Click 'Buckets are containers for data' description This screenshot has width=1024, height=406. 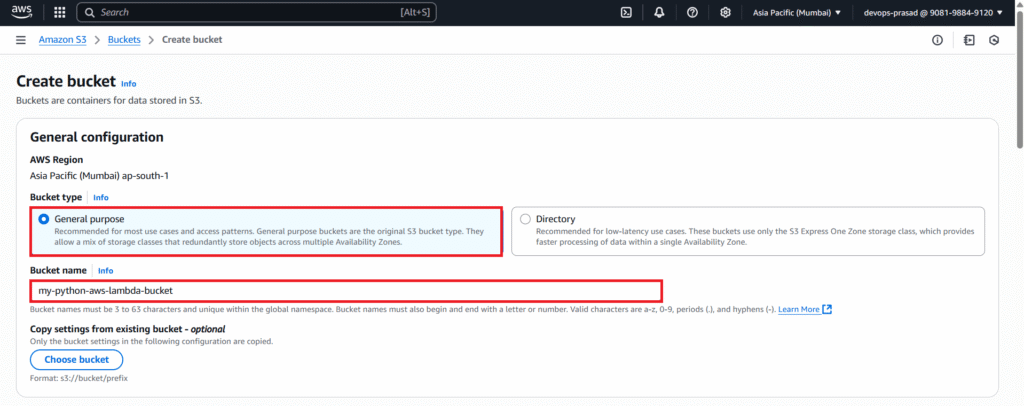tap(109, 101)
